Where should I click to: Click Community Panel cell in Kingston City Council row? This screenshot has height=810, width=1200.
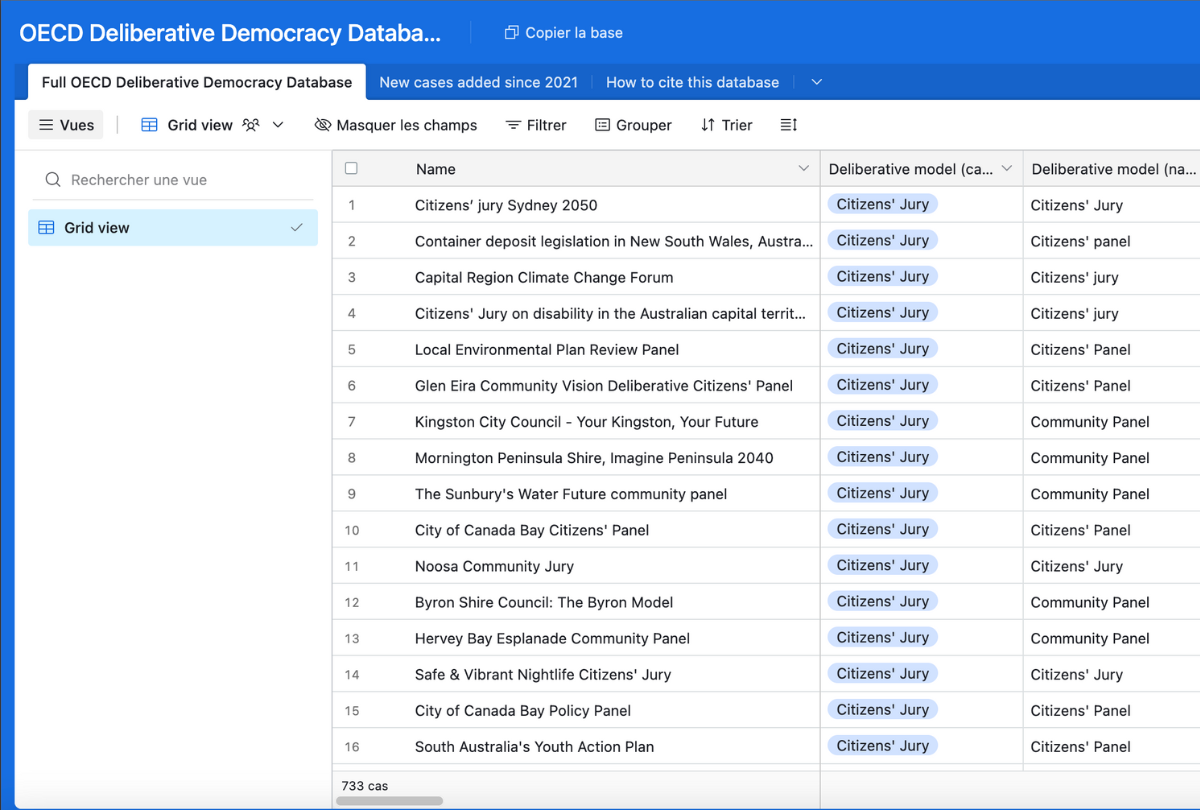[1111, 421]
